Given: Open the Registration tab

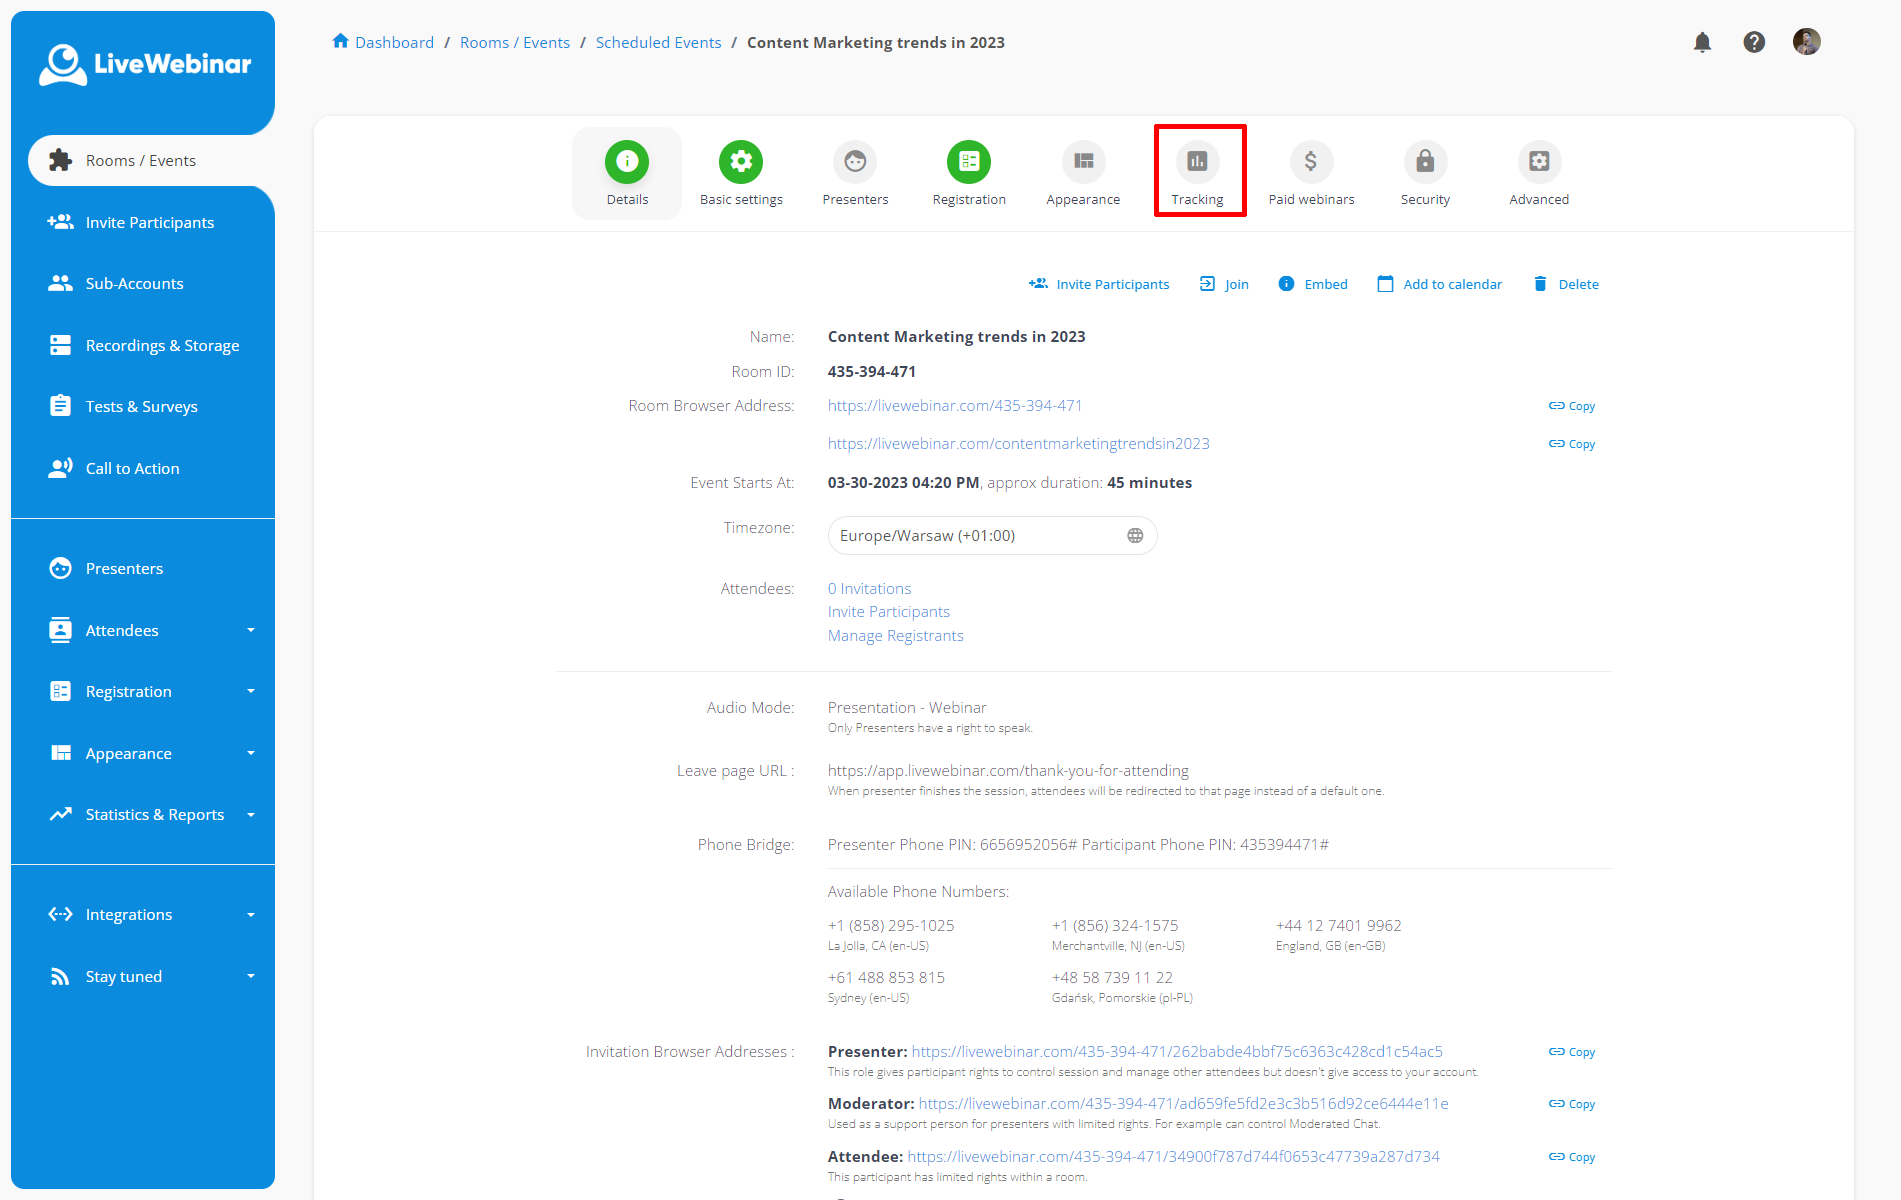Looking at the screenshot, I should pos(968,161).
